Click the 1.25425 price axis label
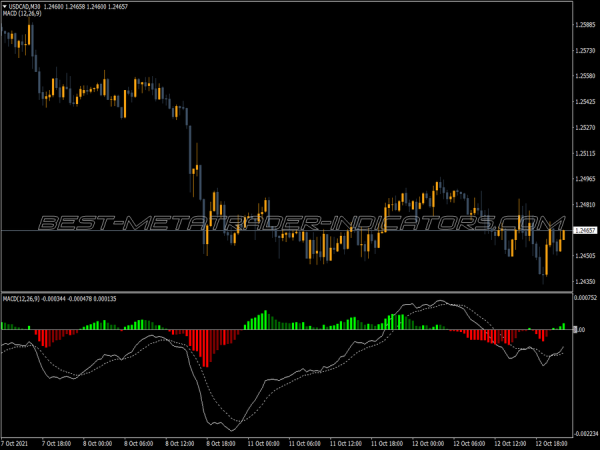Screen dimensions: 600x450 tap(585, 101)
